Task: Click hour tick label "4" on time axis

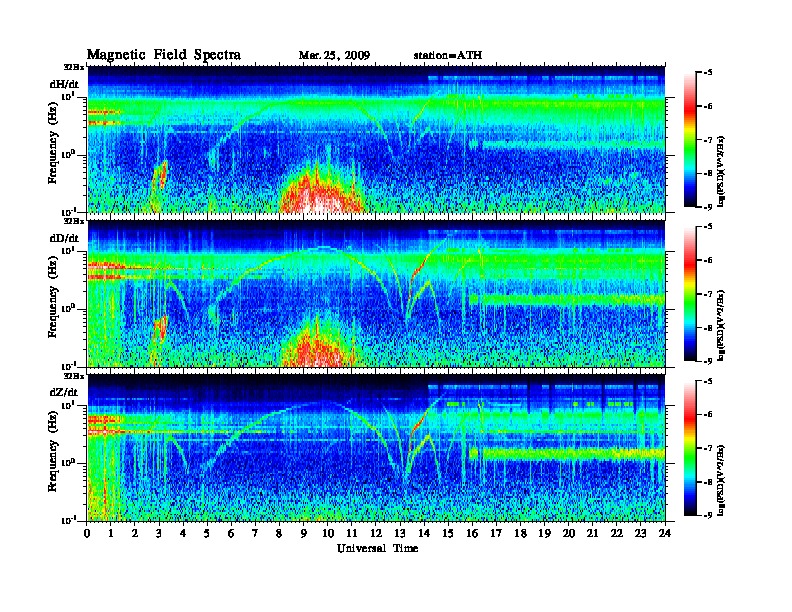Action: coord(183,534)
